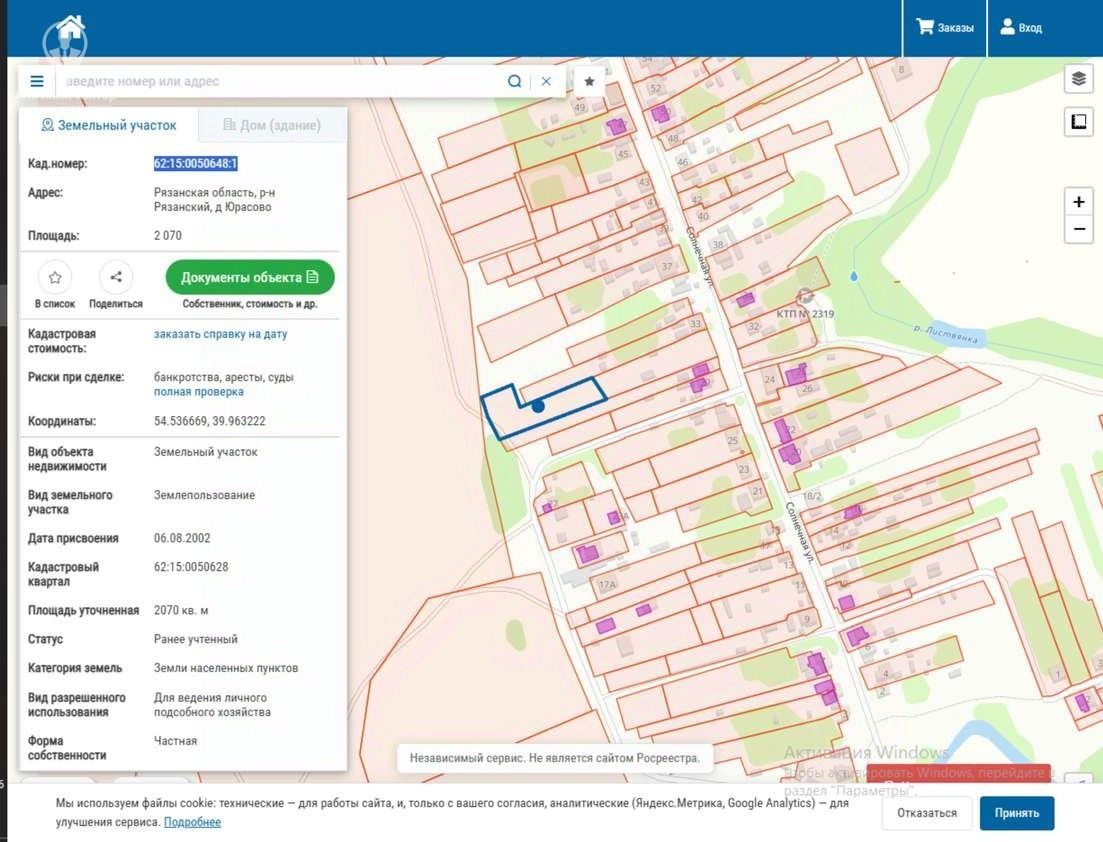Decline cookies with Отказаться button

coord(926,813)
